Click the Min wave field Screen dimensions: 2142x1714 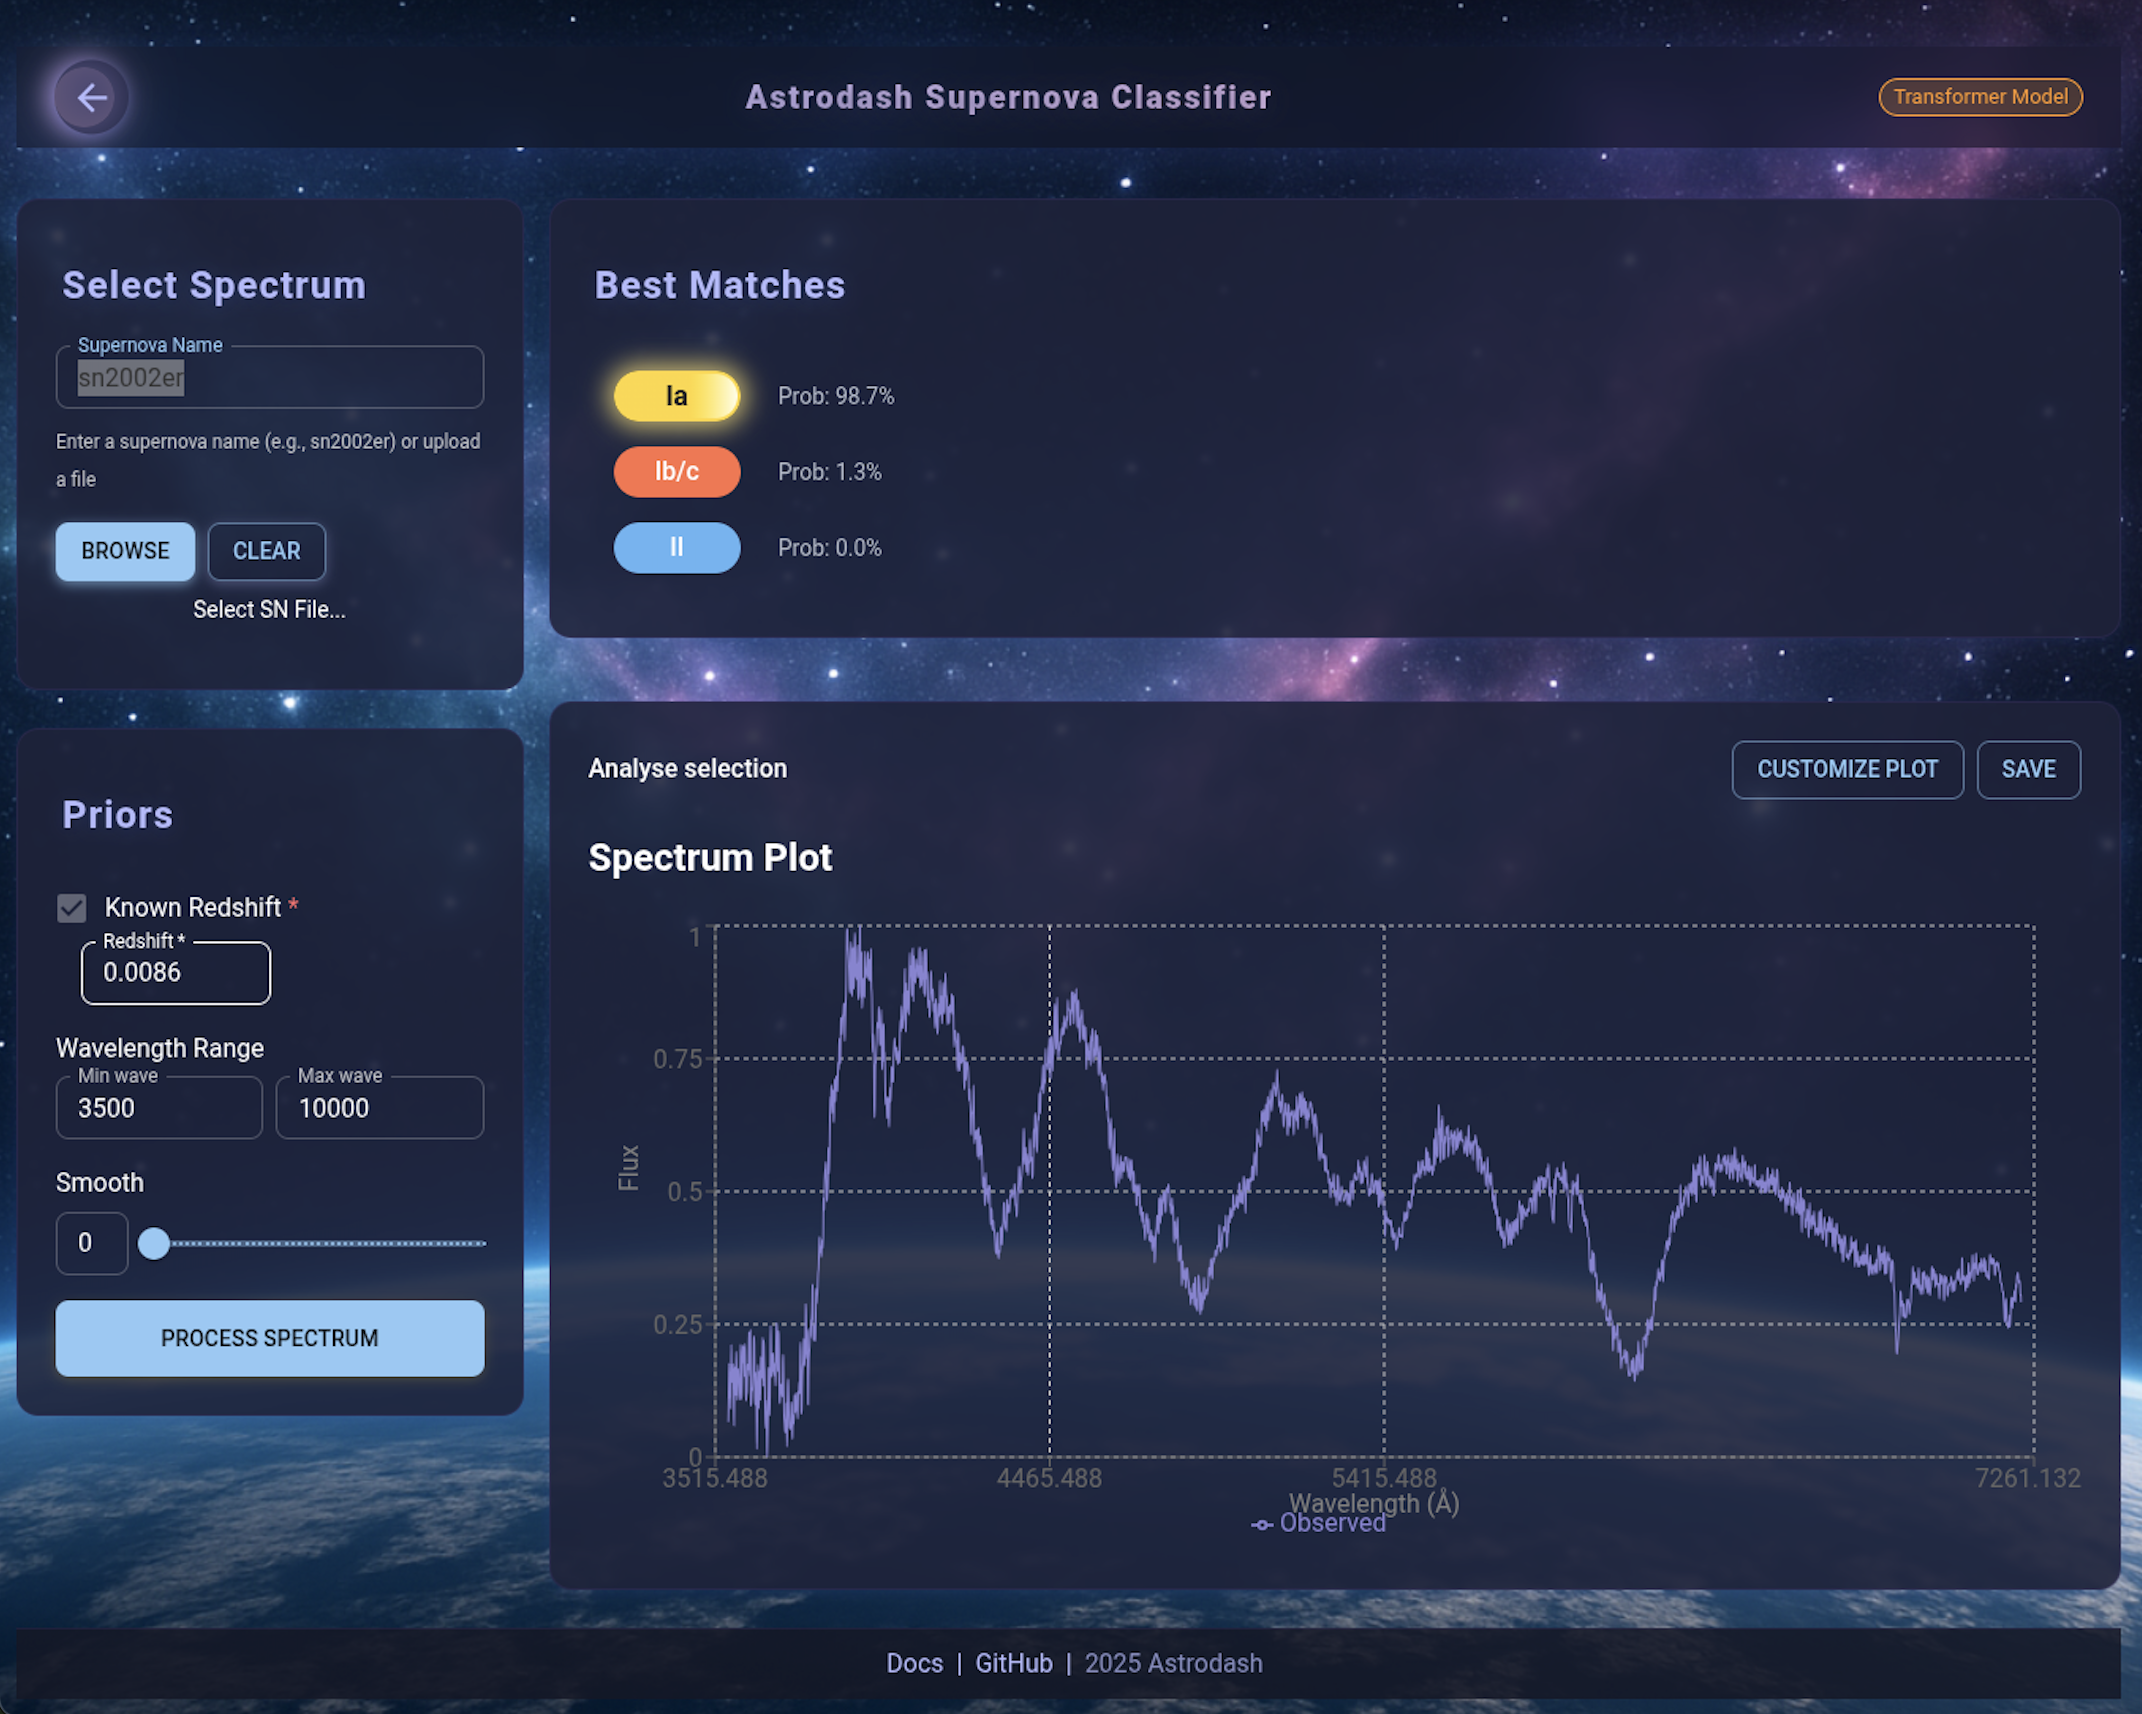[159, 1108]
